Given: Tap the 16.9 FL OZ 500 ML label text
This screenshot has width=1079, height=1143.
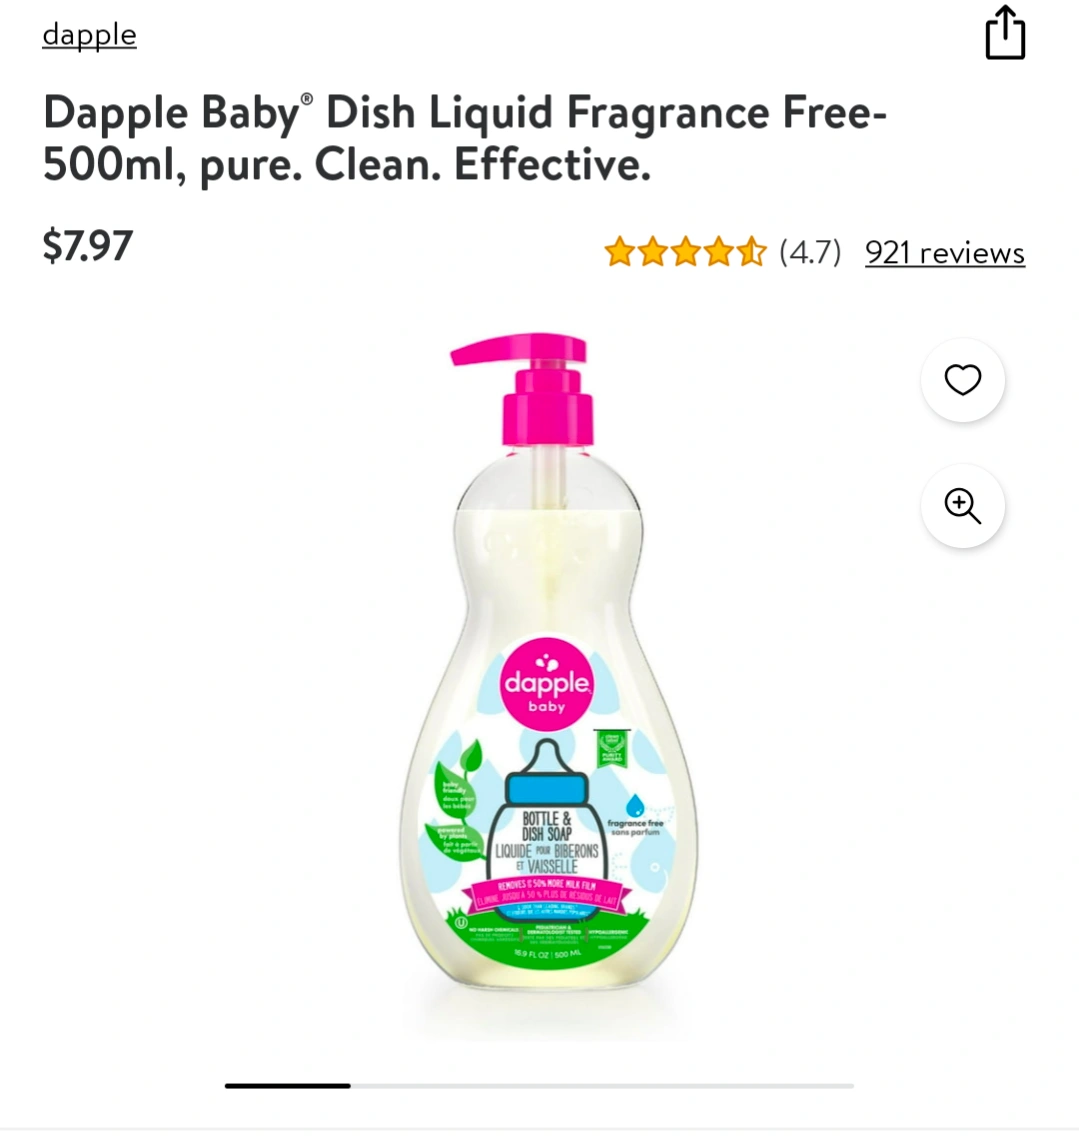Looking at the screenshot, I should (548, 953).
